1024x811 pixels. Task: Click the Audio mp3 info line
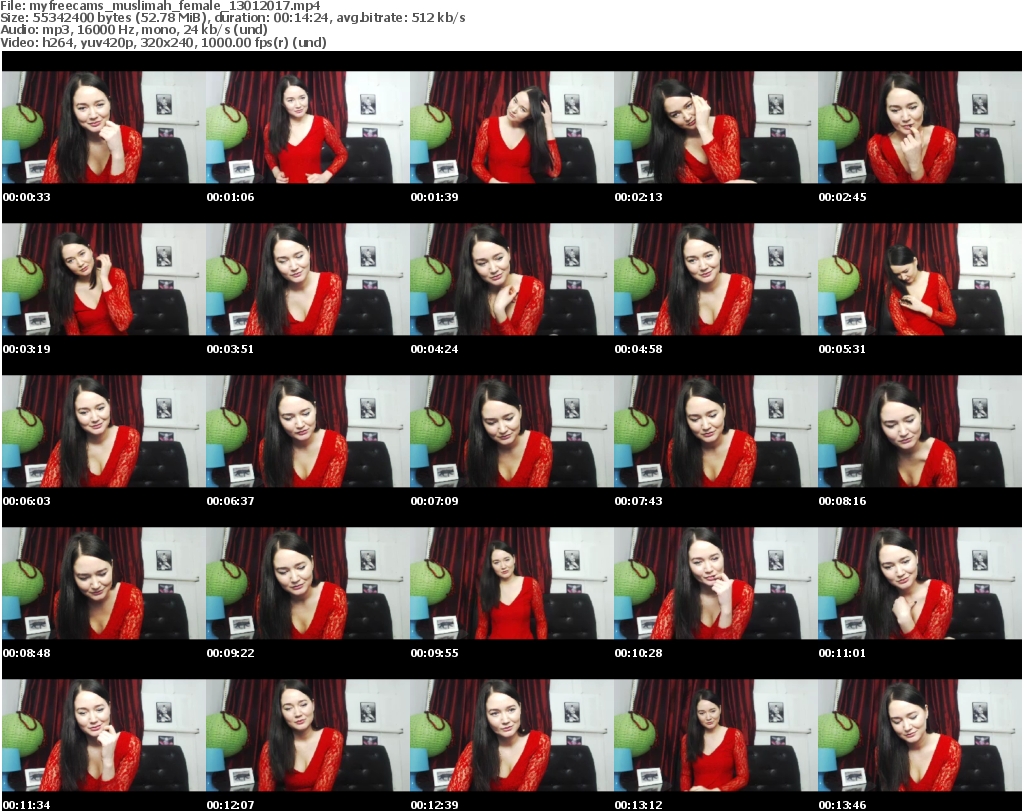coord(134,29)
